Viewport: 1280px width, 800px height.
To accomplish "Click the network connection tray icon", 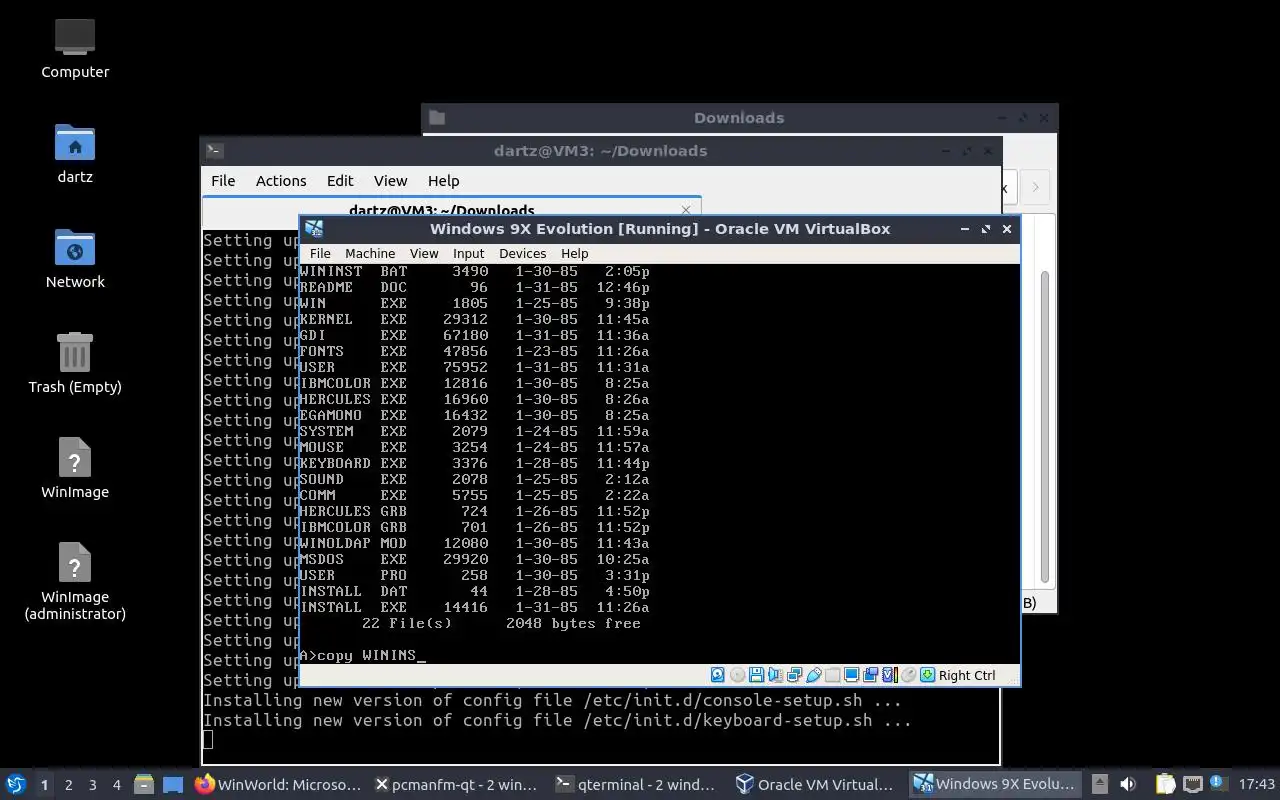I will click(x=1192, y=784).
